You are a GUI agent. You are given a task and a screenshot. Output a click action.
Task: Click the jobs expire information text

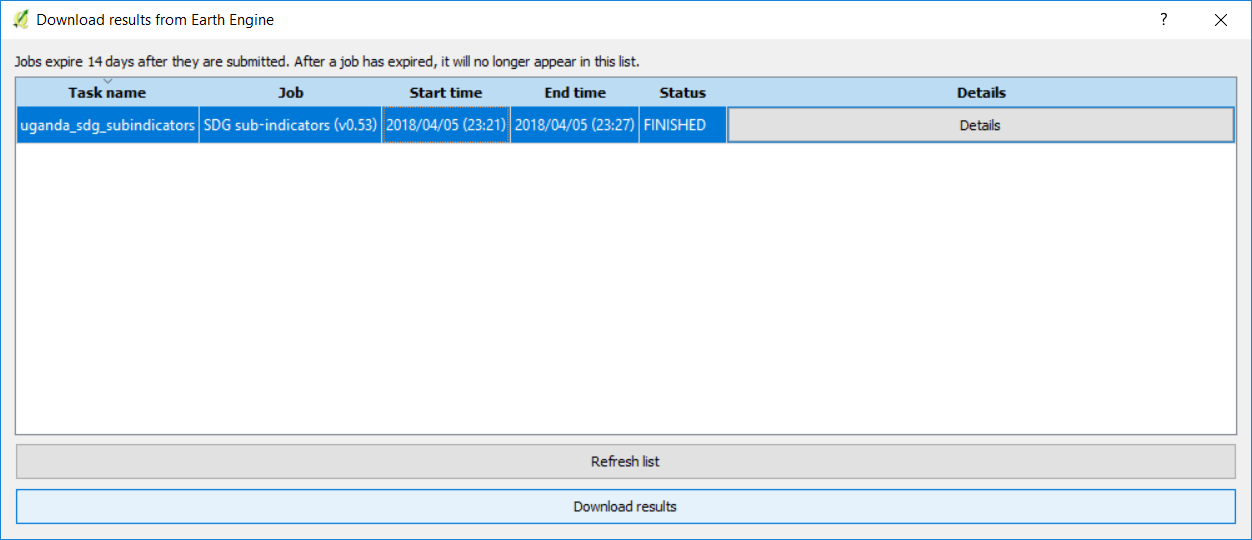tap(327, 62)
